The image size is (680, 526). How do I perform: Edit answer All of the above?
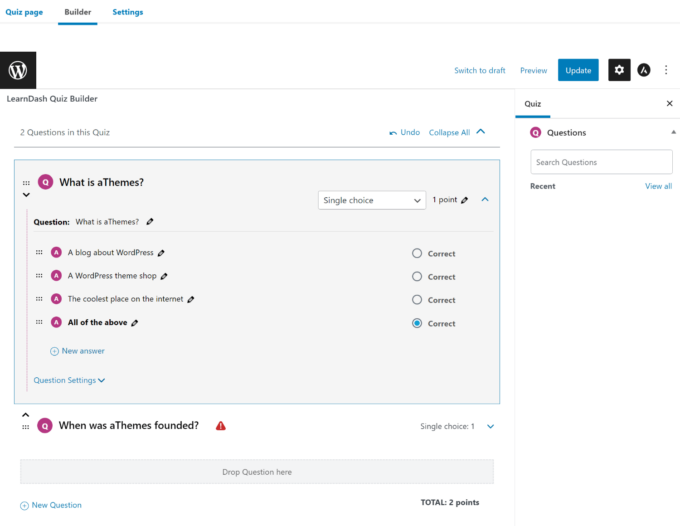[x=135, y=323]
